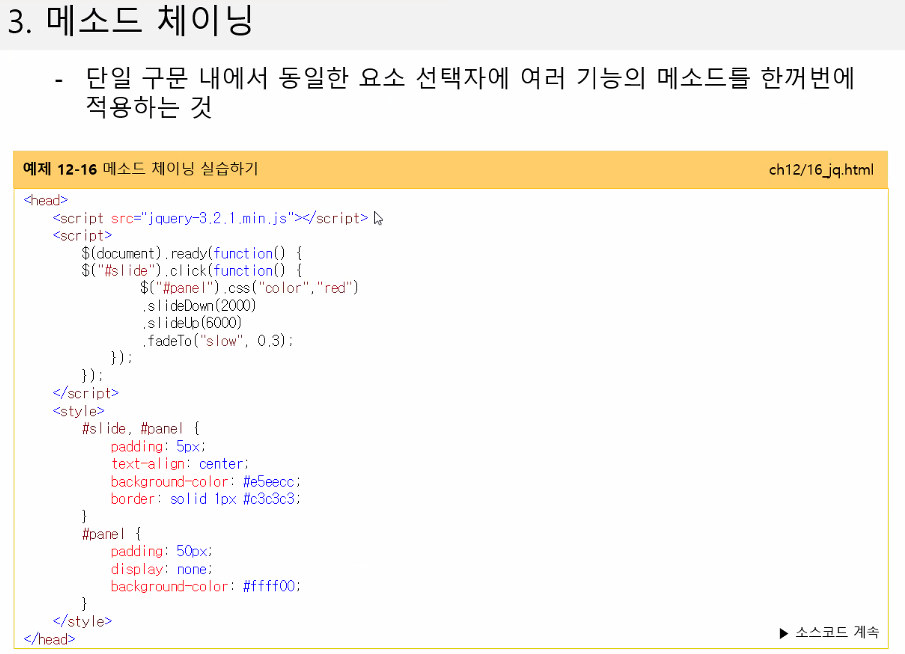Click the 'background-color: #e5eecc;' line
Viewport: 905px width, 654px height.
tap(205, 481)
